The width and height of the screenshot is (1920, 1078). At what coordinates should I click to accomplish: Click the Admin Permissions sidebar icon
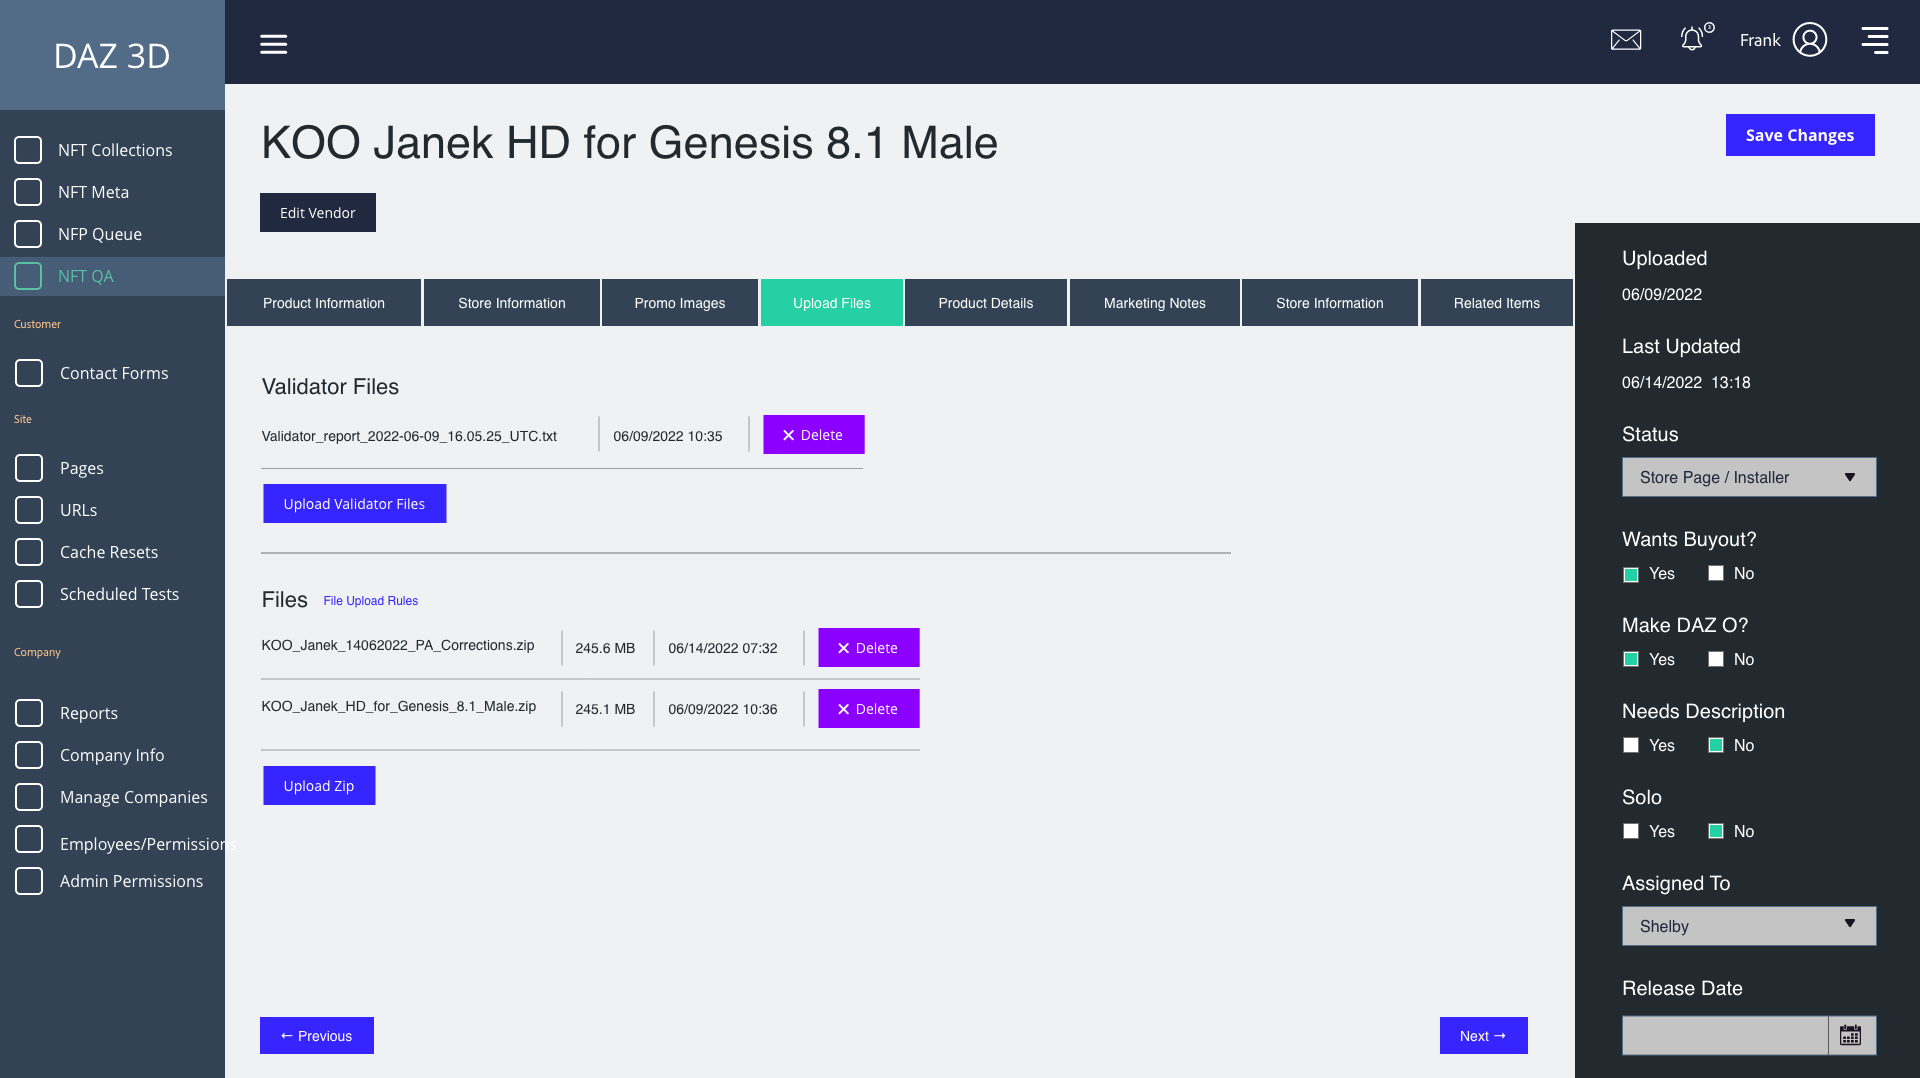(29, 881)
